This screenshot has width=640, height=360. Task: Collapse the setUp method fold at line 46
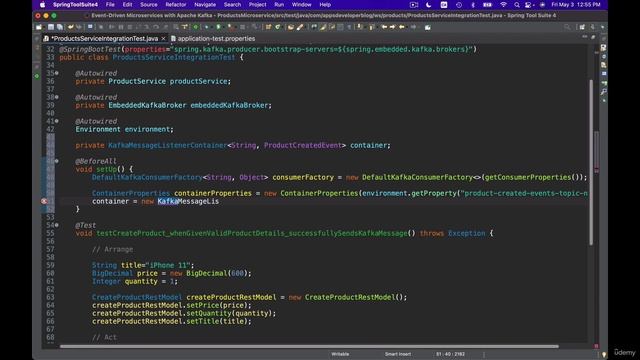click(57, 161)
